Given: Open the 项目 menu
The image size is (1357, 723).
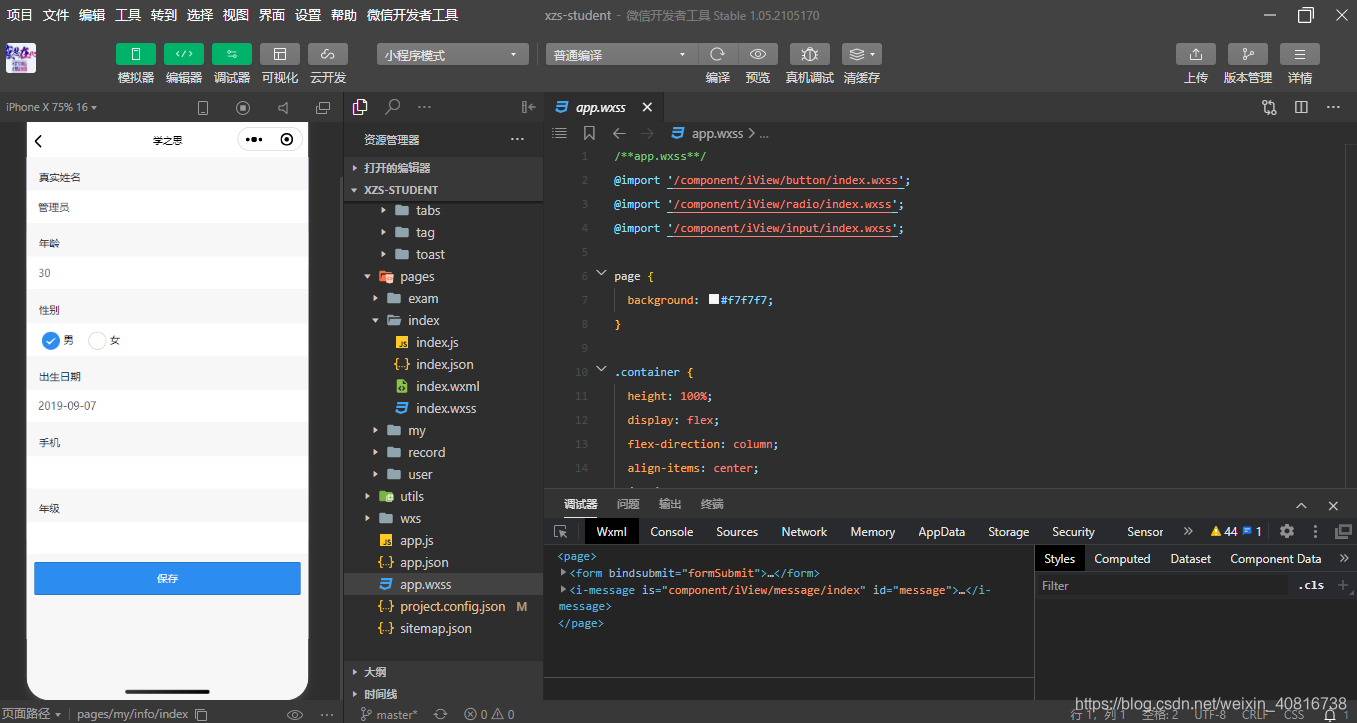Looking at the screenshot, I should (x=20, y=15).
